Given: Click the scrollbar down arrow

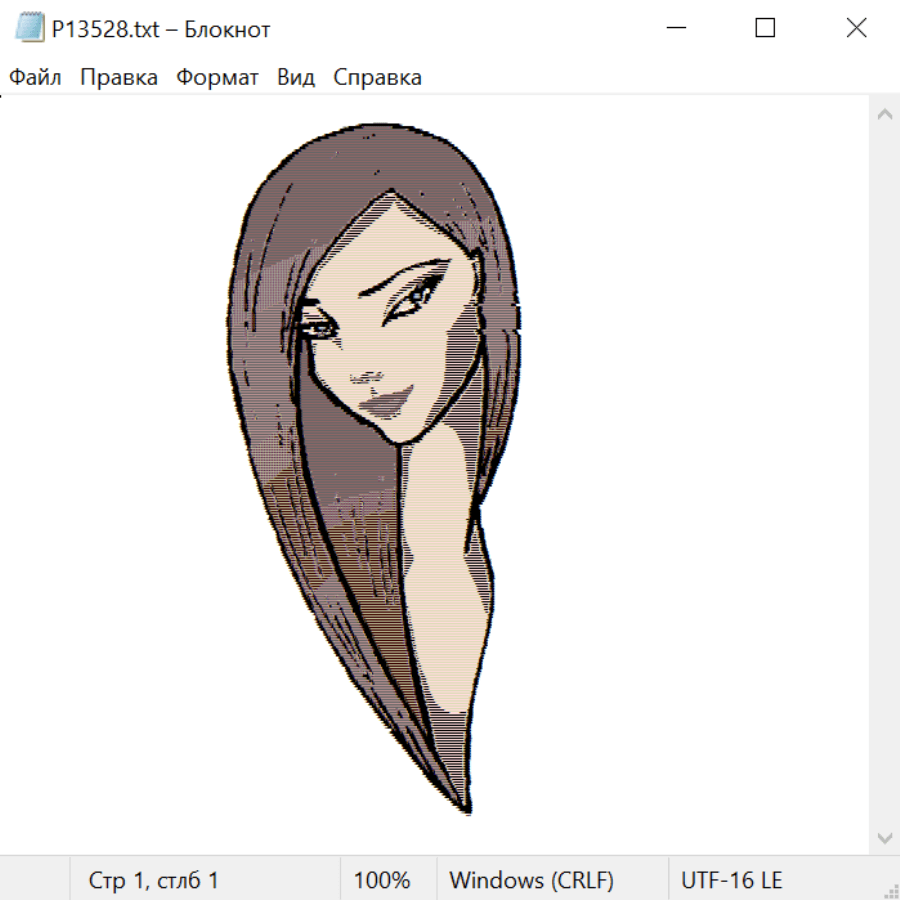Looking at the screenshot, I should (x=884, y=837).
